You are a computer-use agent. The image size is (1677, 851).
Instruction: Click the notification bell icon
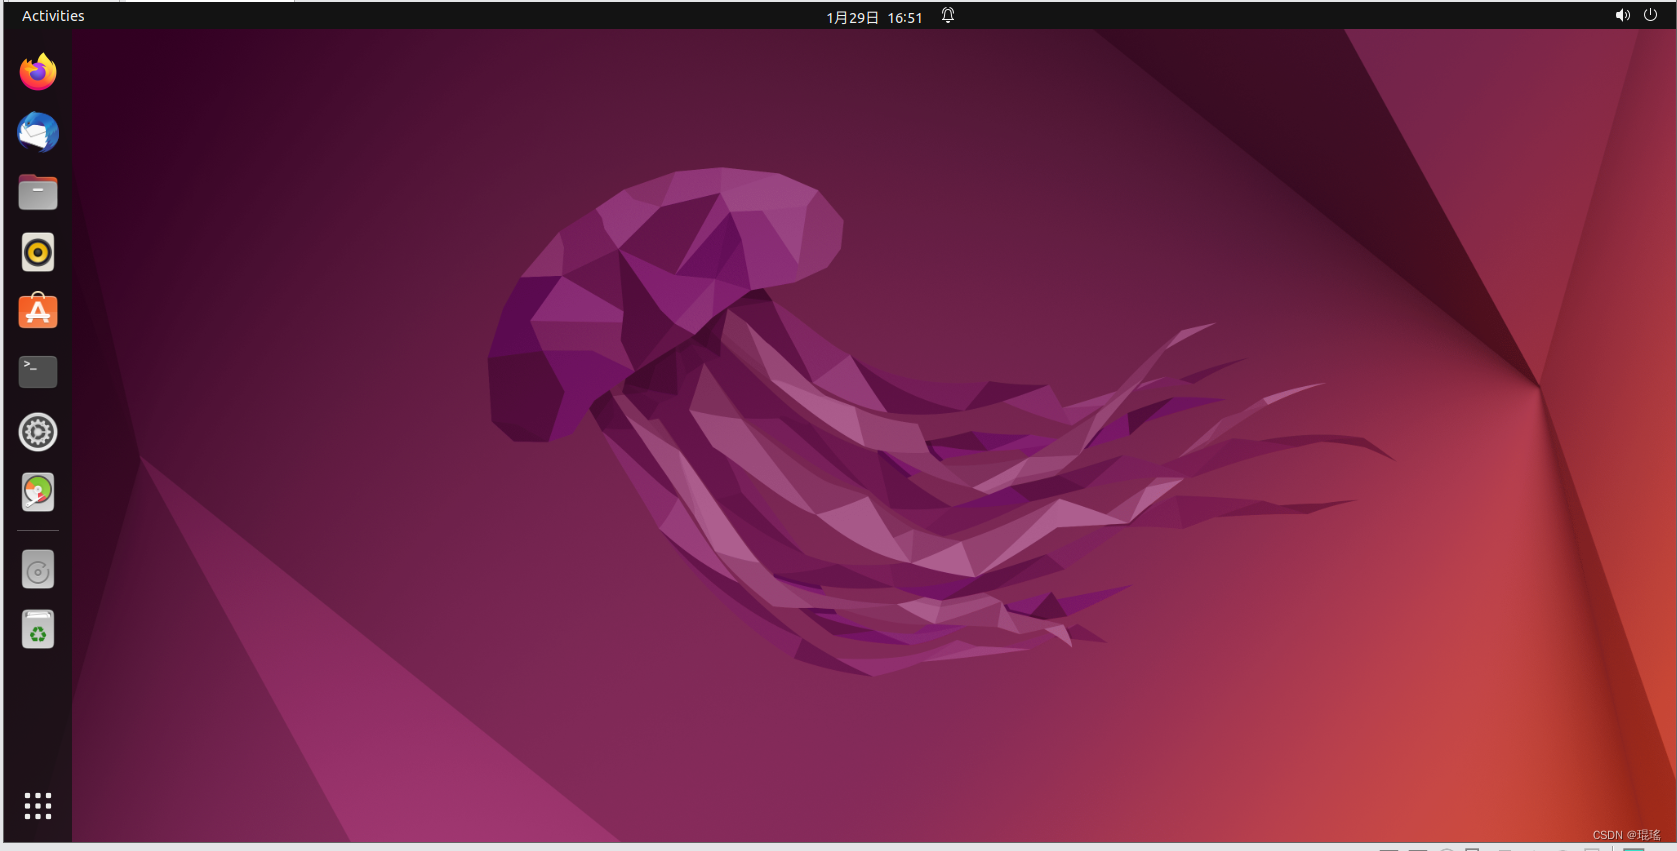tap(948, 15)
